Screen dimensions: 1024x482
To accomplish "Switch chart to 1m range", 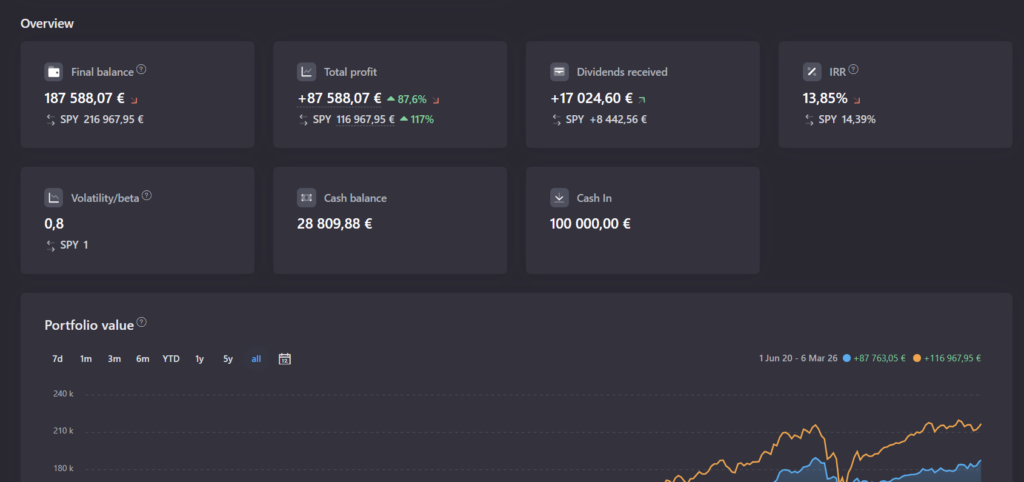I will (86, 359).
